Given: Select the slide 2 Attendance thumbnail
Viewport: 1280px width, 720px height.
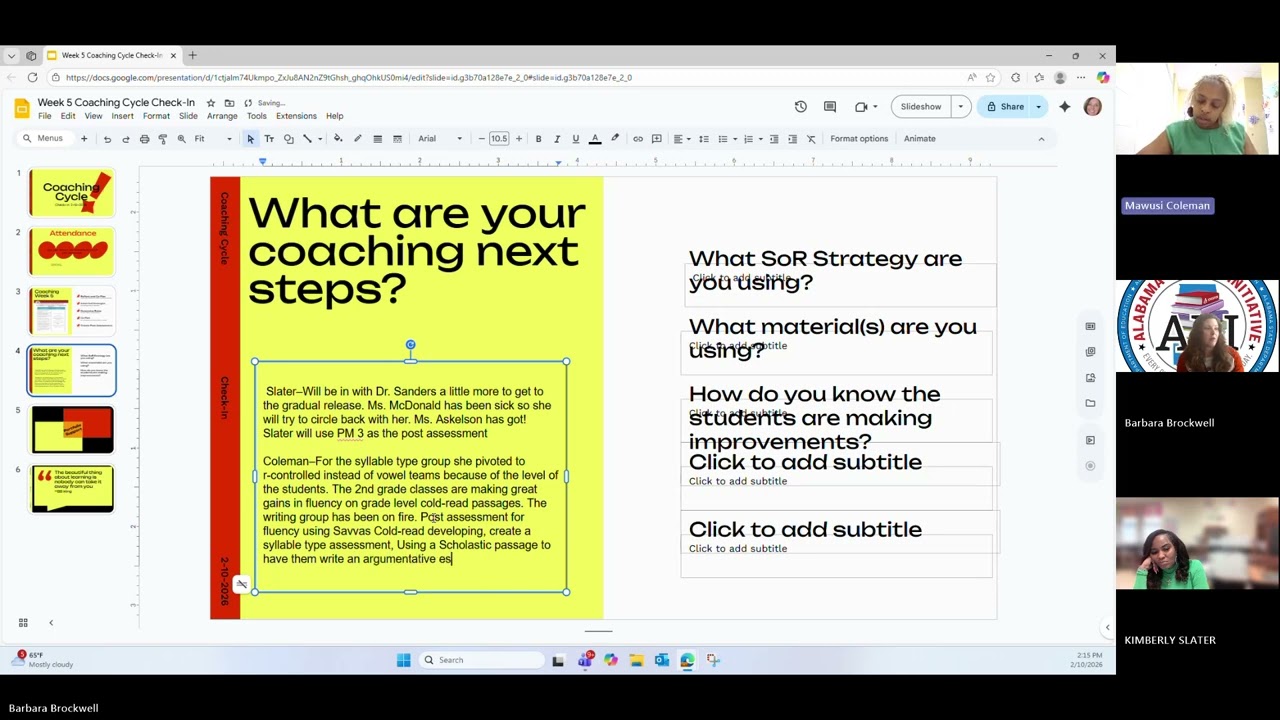Looking at the screenshot, I should 72,251.
